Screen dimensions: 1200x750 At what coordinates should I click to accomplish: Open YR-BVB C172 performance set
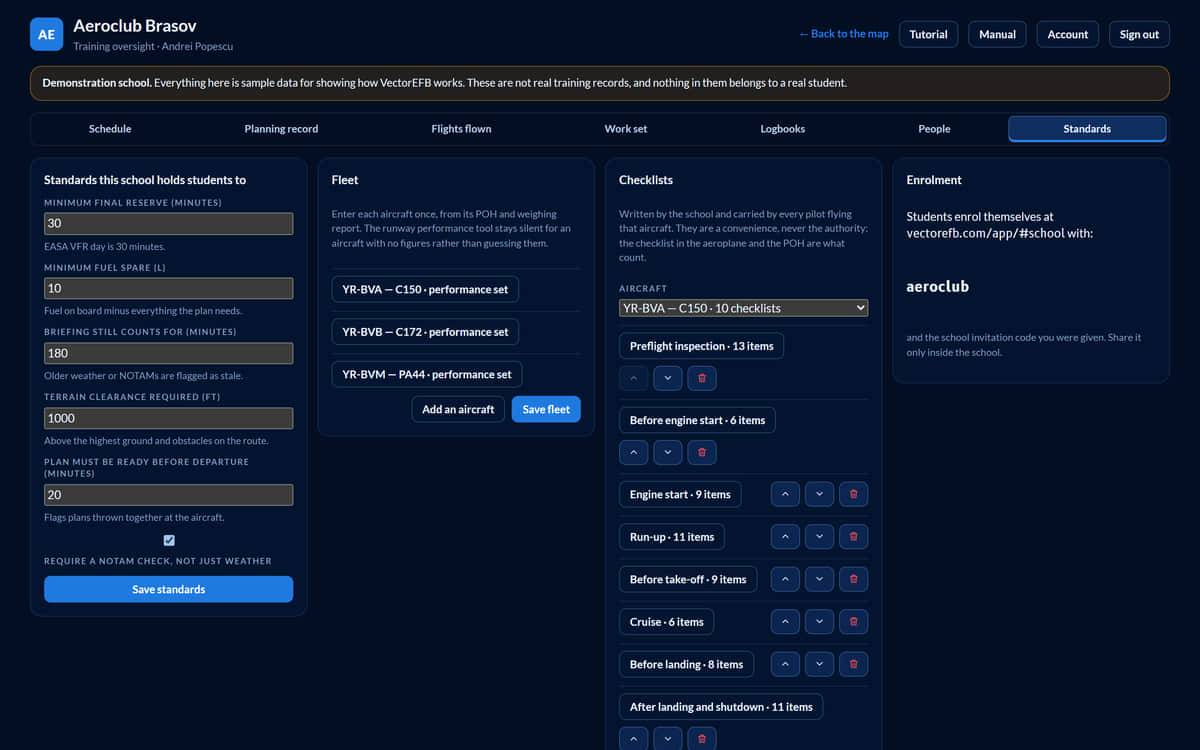click(x=426, y=332)
